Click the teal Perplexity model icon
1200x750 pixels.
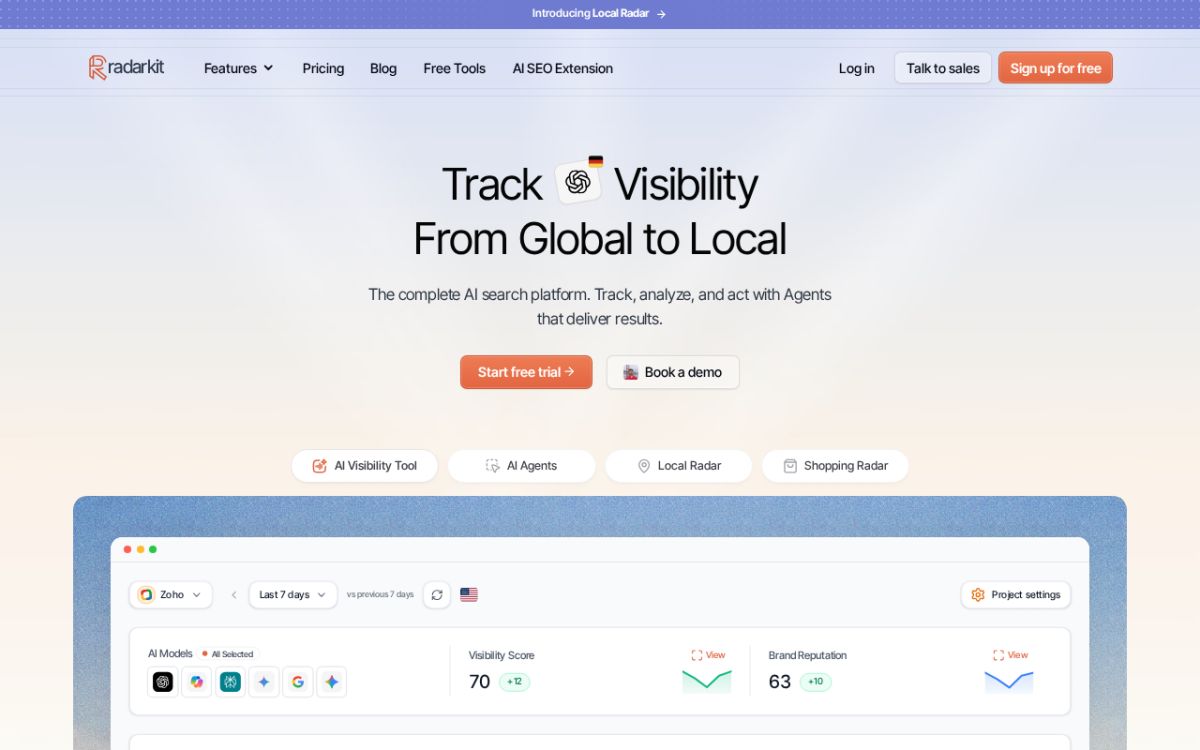click(231, 682)
